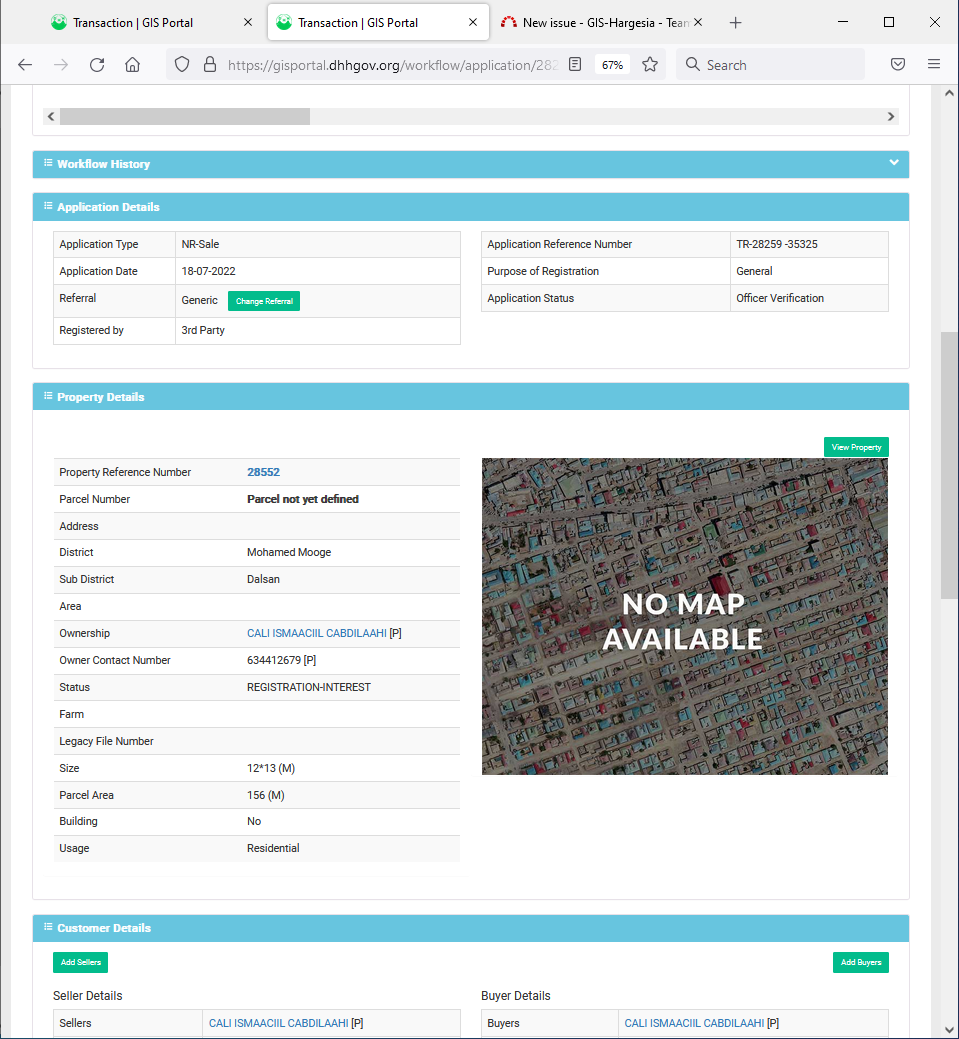Click the page vertical scrollbar thumb

tap(949, 465)
